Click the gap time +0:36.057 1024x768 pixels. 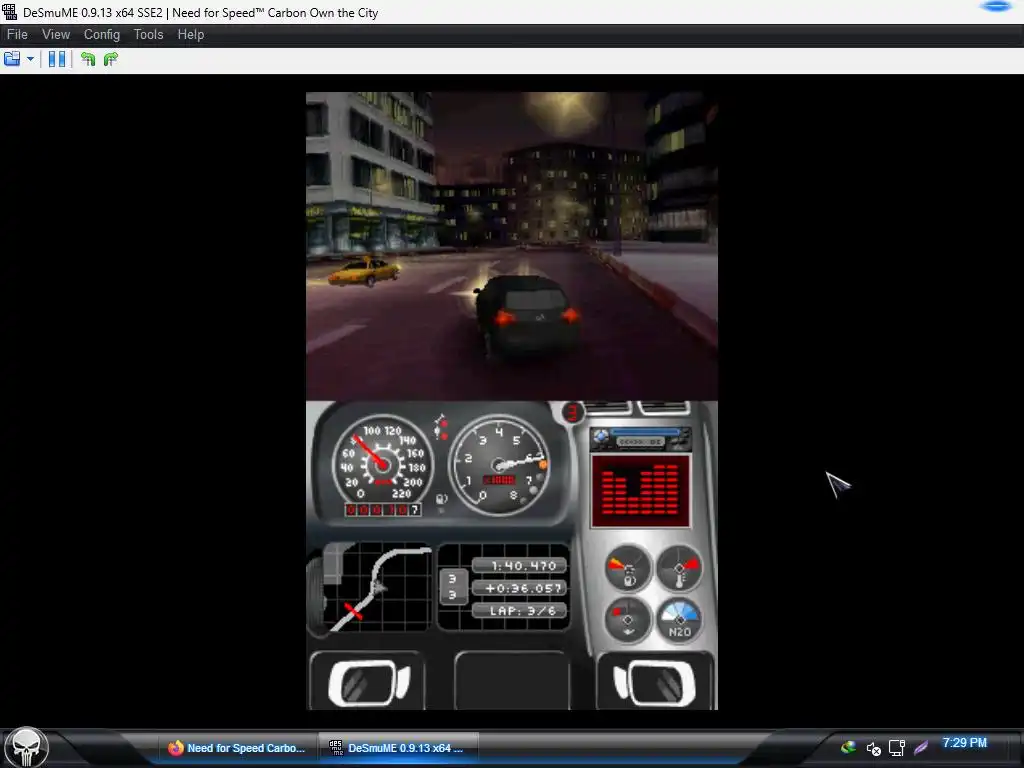(x=520, y=588)
